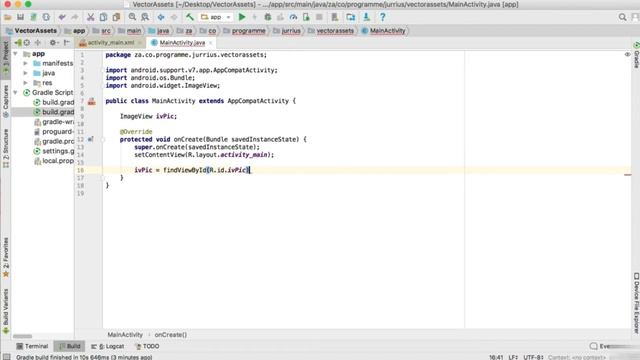Click the project panel horizontal scrollbar
Viewport: 640px width, 360px height.
[x=22, y=336]
